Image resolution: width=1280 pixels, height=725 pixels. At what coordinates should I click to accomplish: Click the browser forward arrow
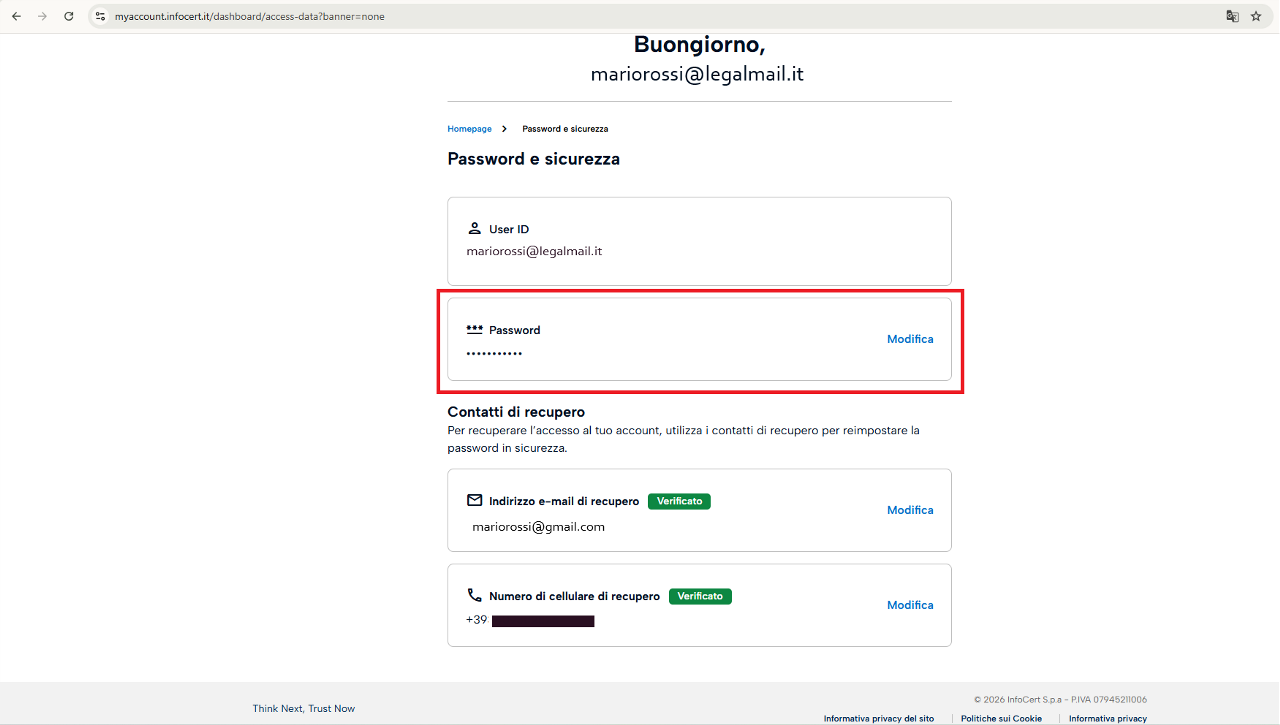click(x=42, y=16)
